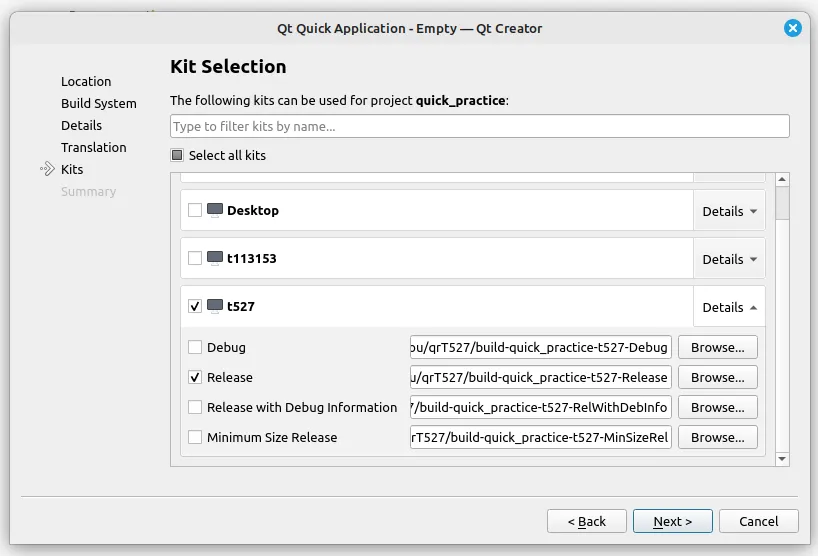This screenshot has height=556, width=818.
Task: Enable the Desktop kit checkbox
Action: (195, 210)
